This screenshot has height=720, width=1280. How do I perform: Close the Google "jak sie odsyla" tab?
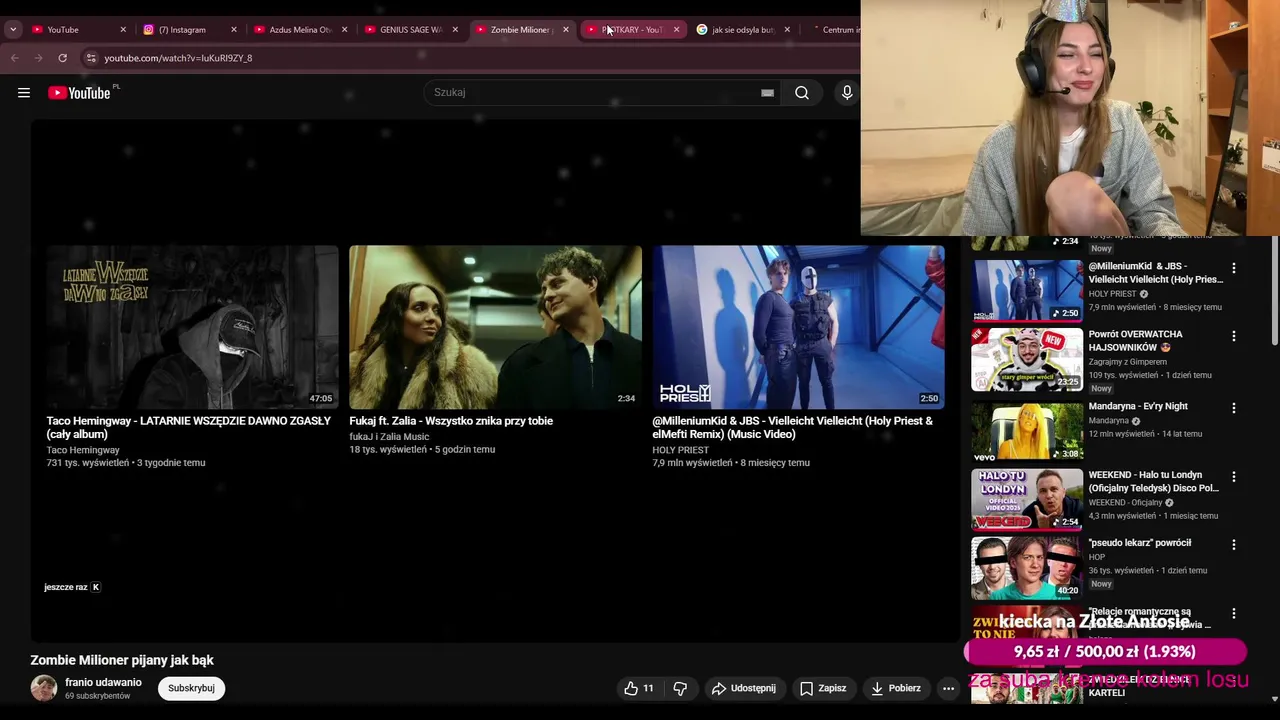(786, 30)
